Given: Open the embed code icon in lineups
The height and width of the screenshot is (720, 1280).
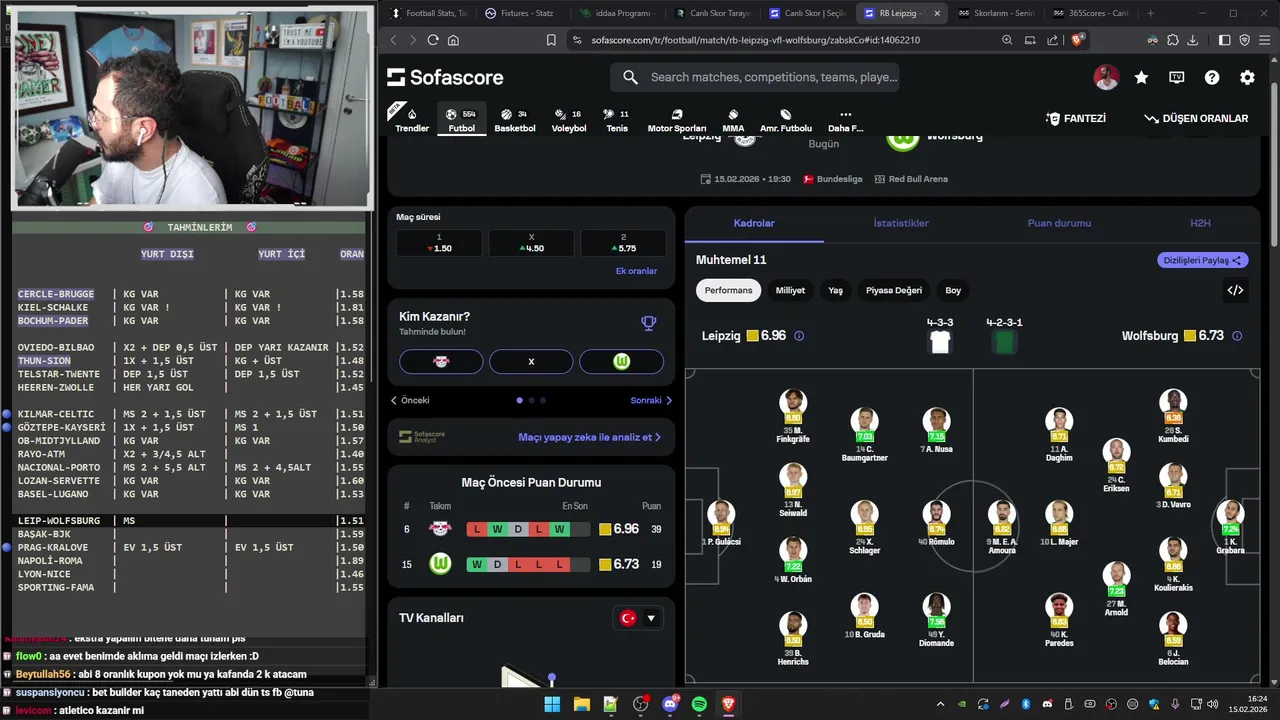Looking at the screenshot, I should click(x=1235, y=290).
